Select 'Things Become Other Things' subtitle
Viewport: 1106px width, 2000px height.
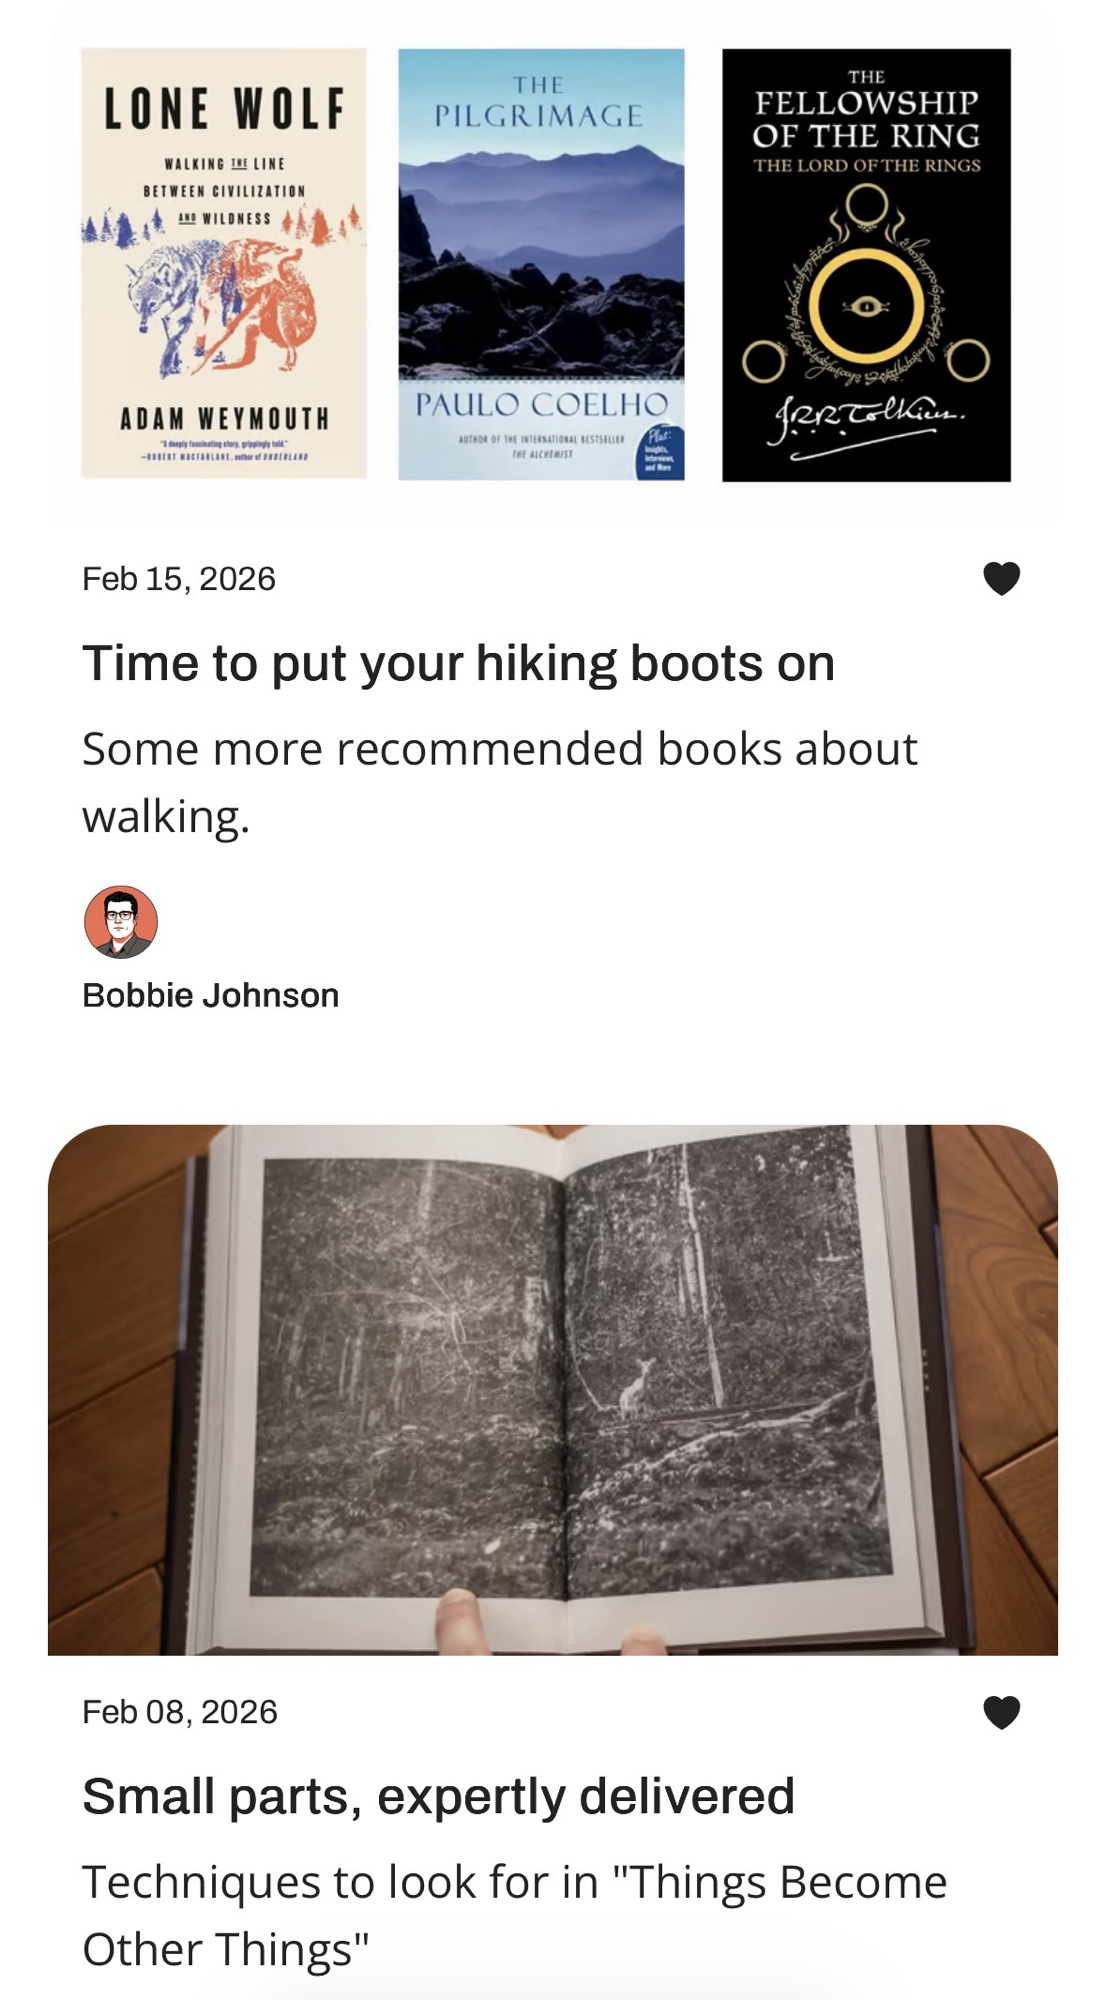point(514,1915)
